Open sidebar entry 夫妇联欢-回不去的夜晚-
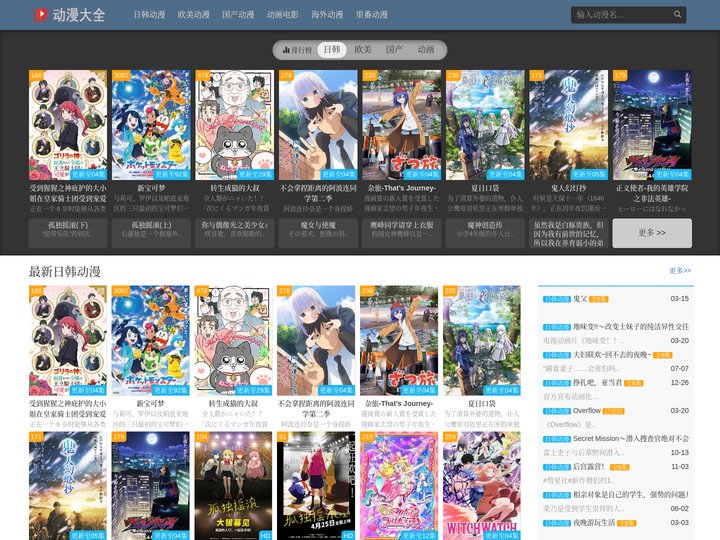 (x=612, y=354)
